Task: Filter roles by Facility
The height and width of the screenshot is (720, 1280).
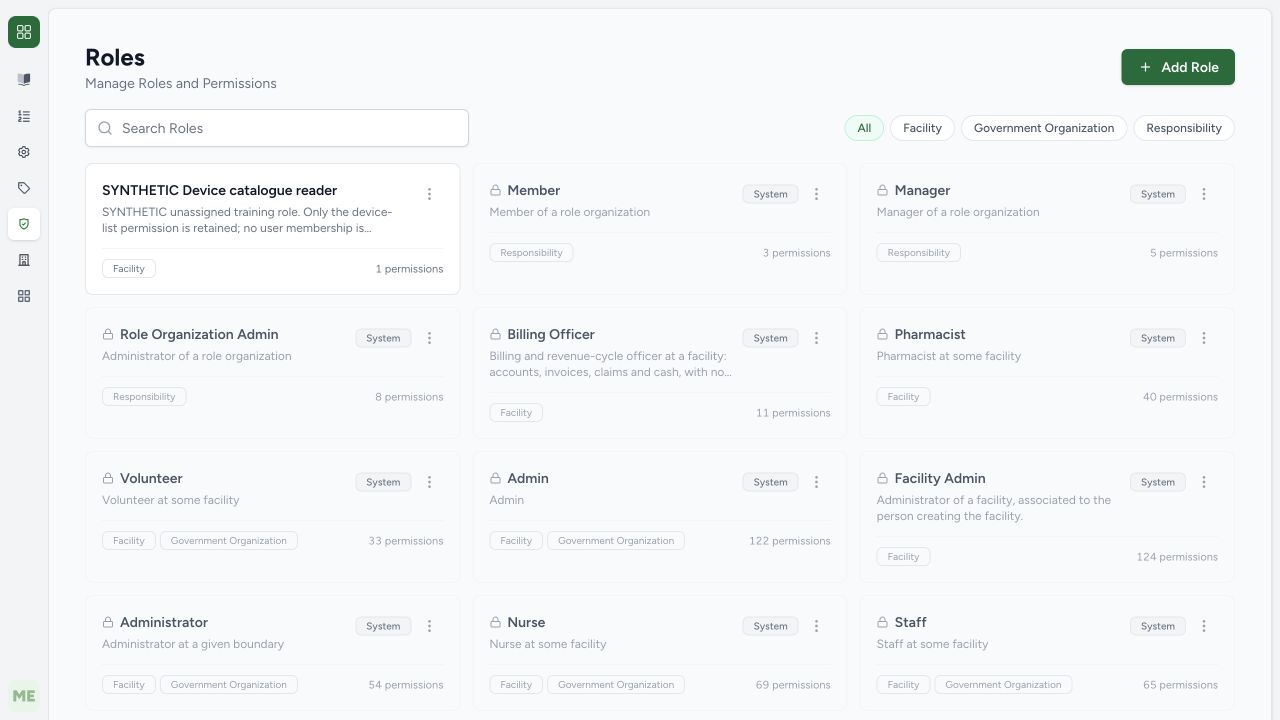Action: pos(922,128)
